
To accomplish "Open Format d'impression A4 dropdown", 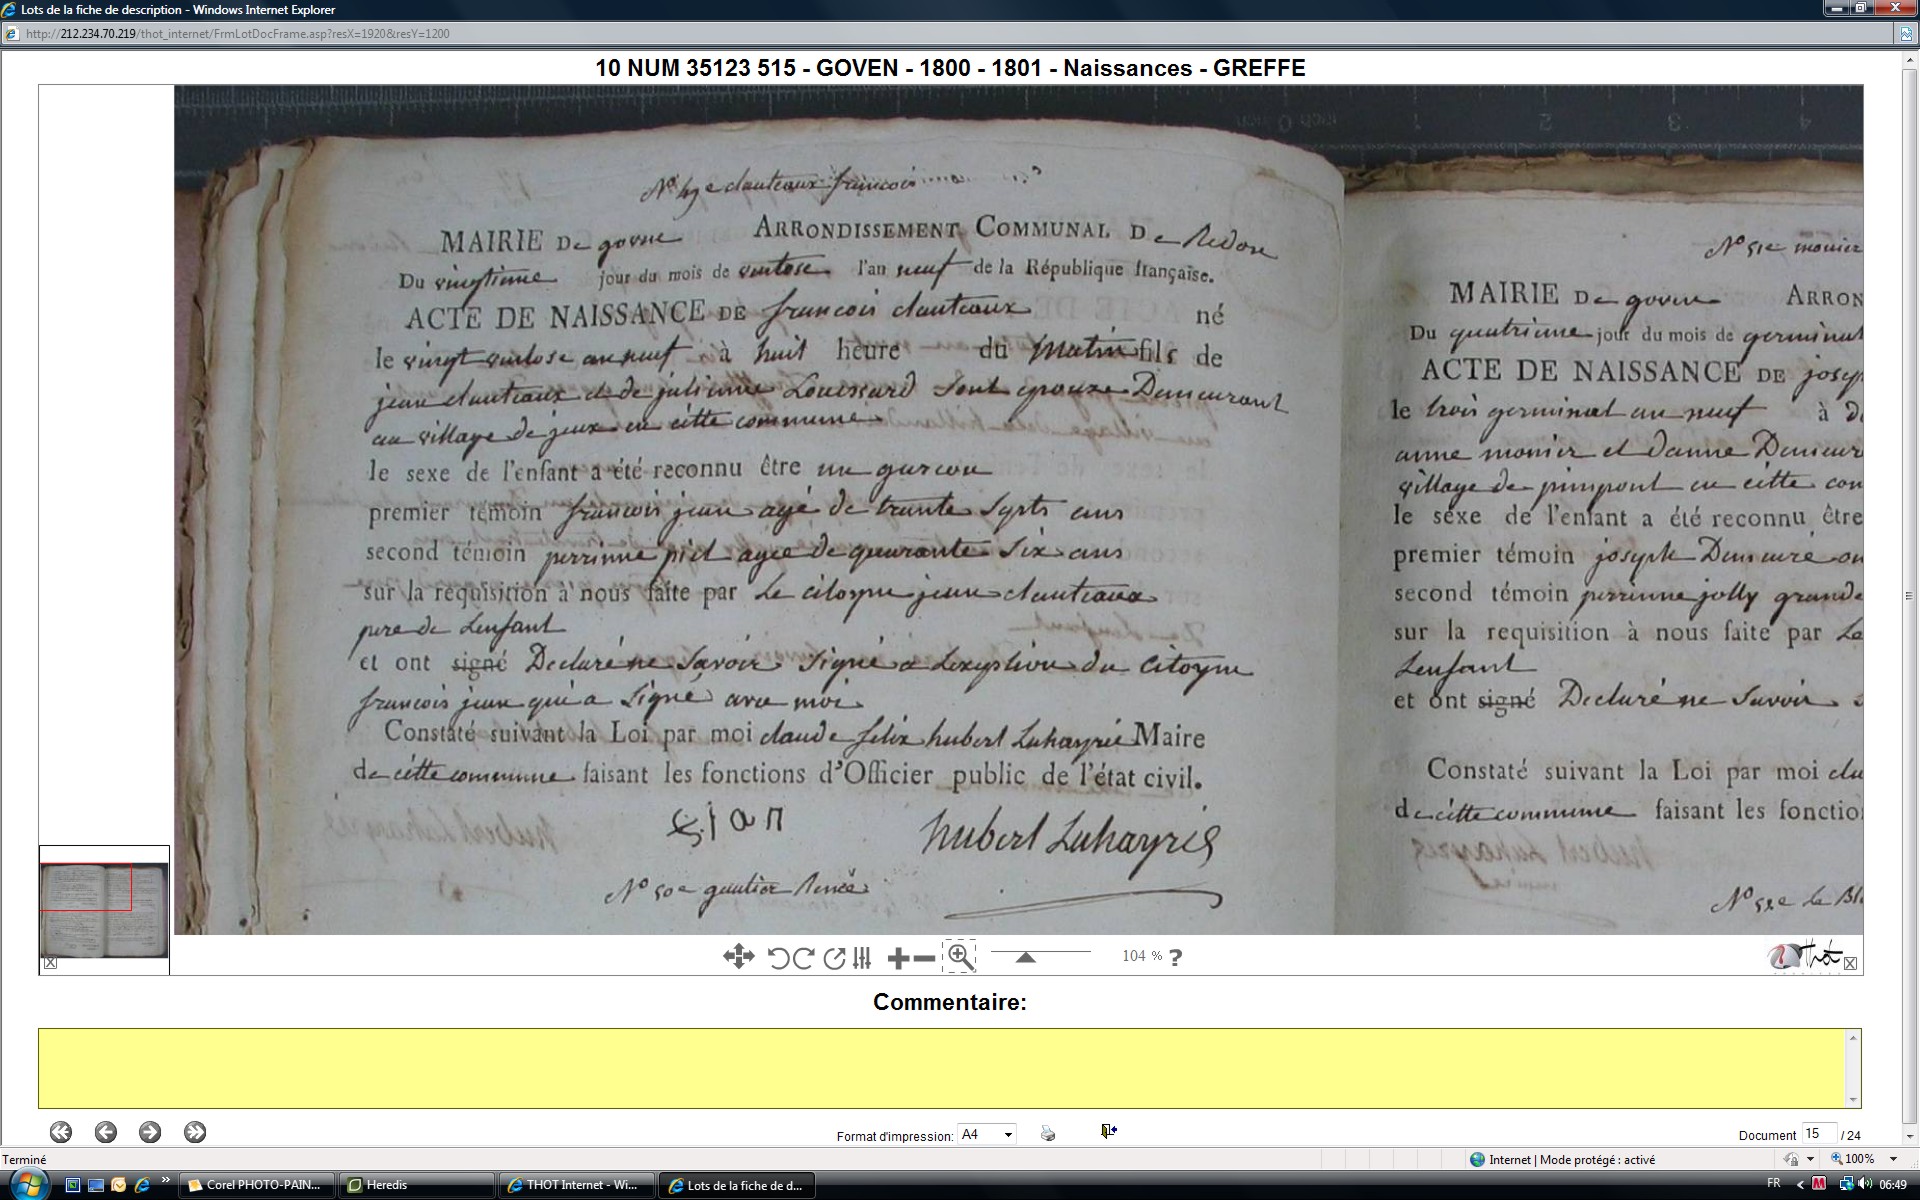I will pyautogui.click(x=986, y=1134).
